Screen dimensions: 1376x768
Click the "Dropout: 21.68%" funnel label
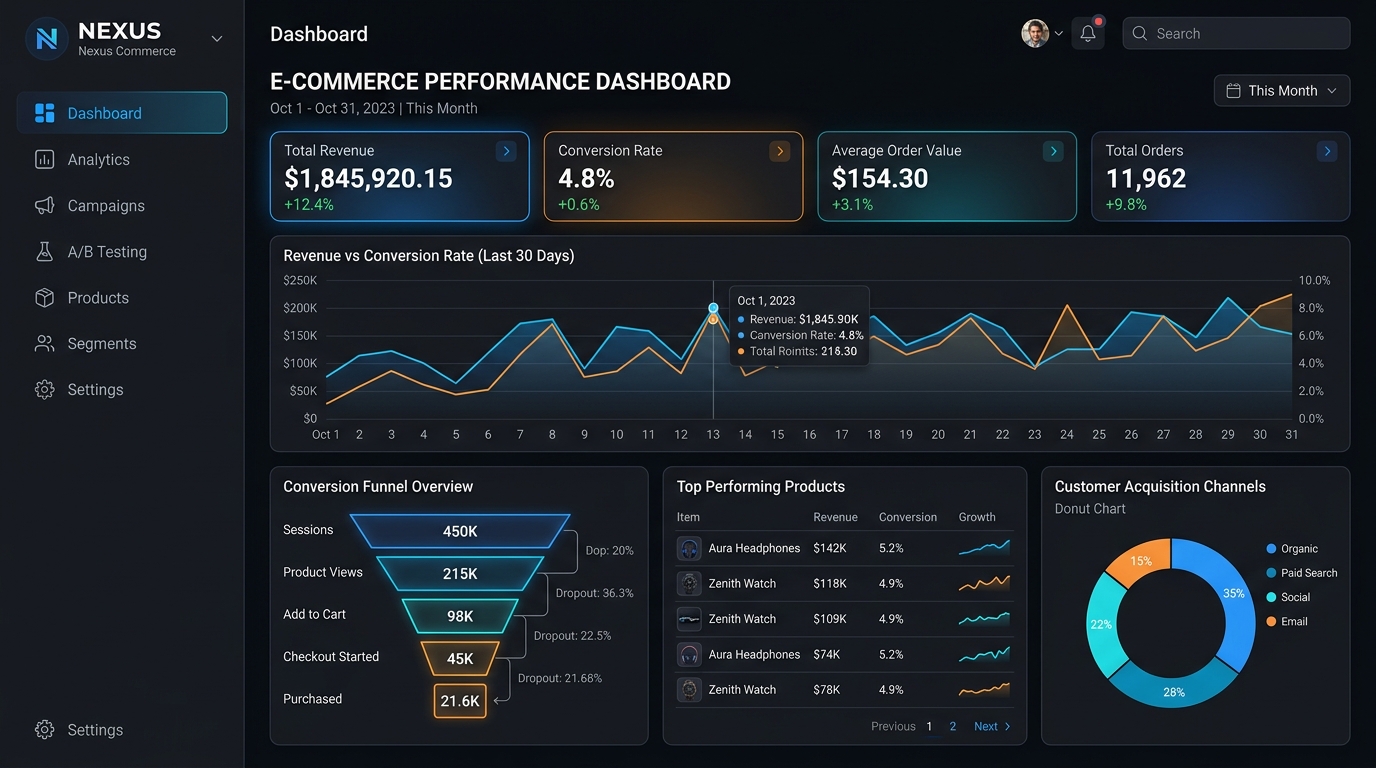tap(560, 678)
